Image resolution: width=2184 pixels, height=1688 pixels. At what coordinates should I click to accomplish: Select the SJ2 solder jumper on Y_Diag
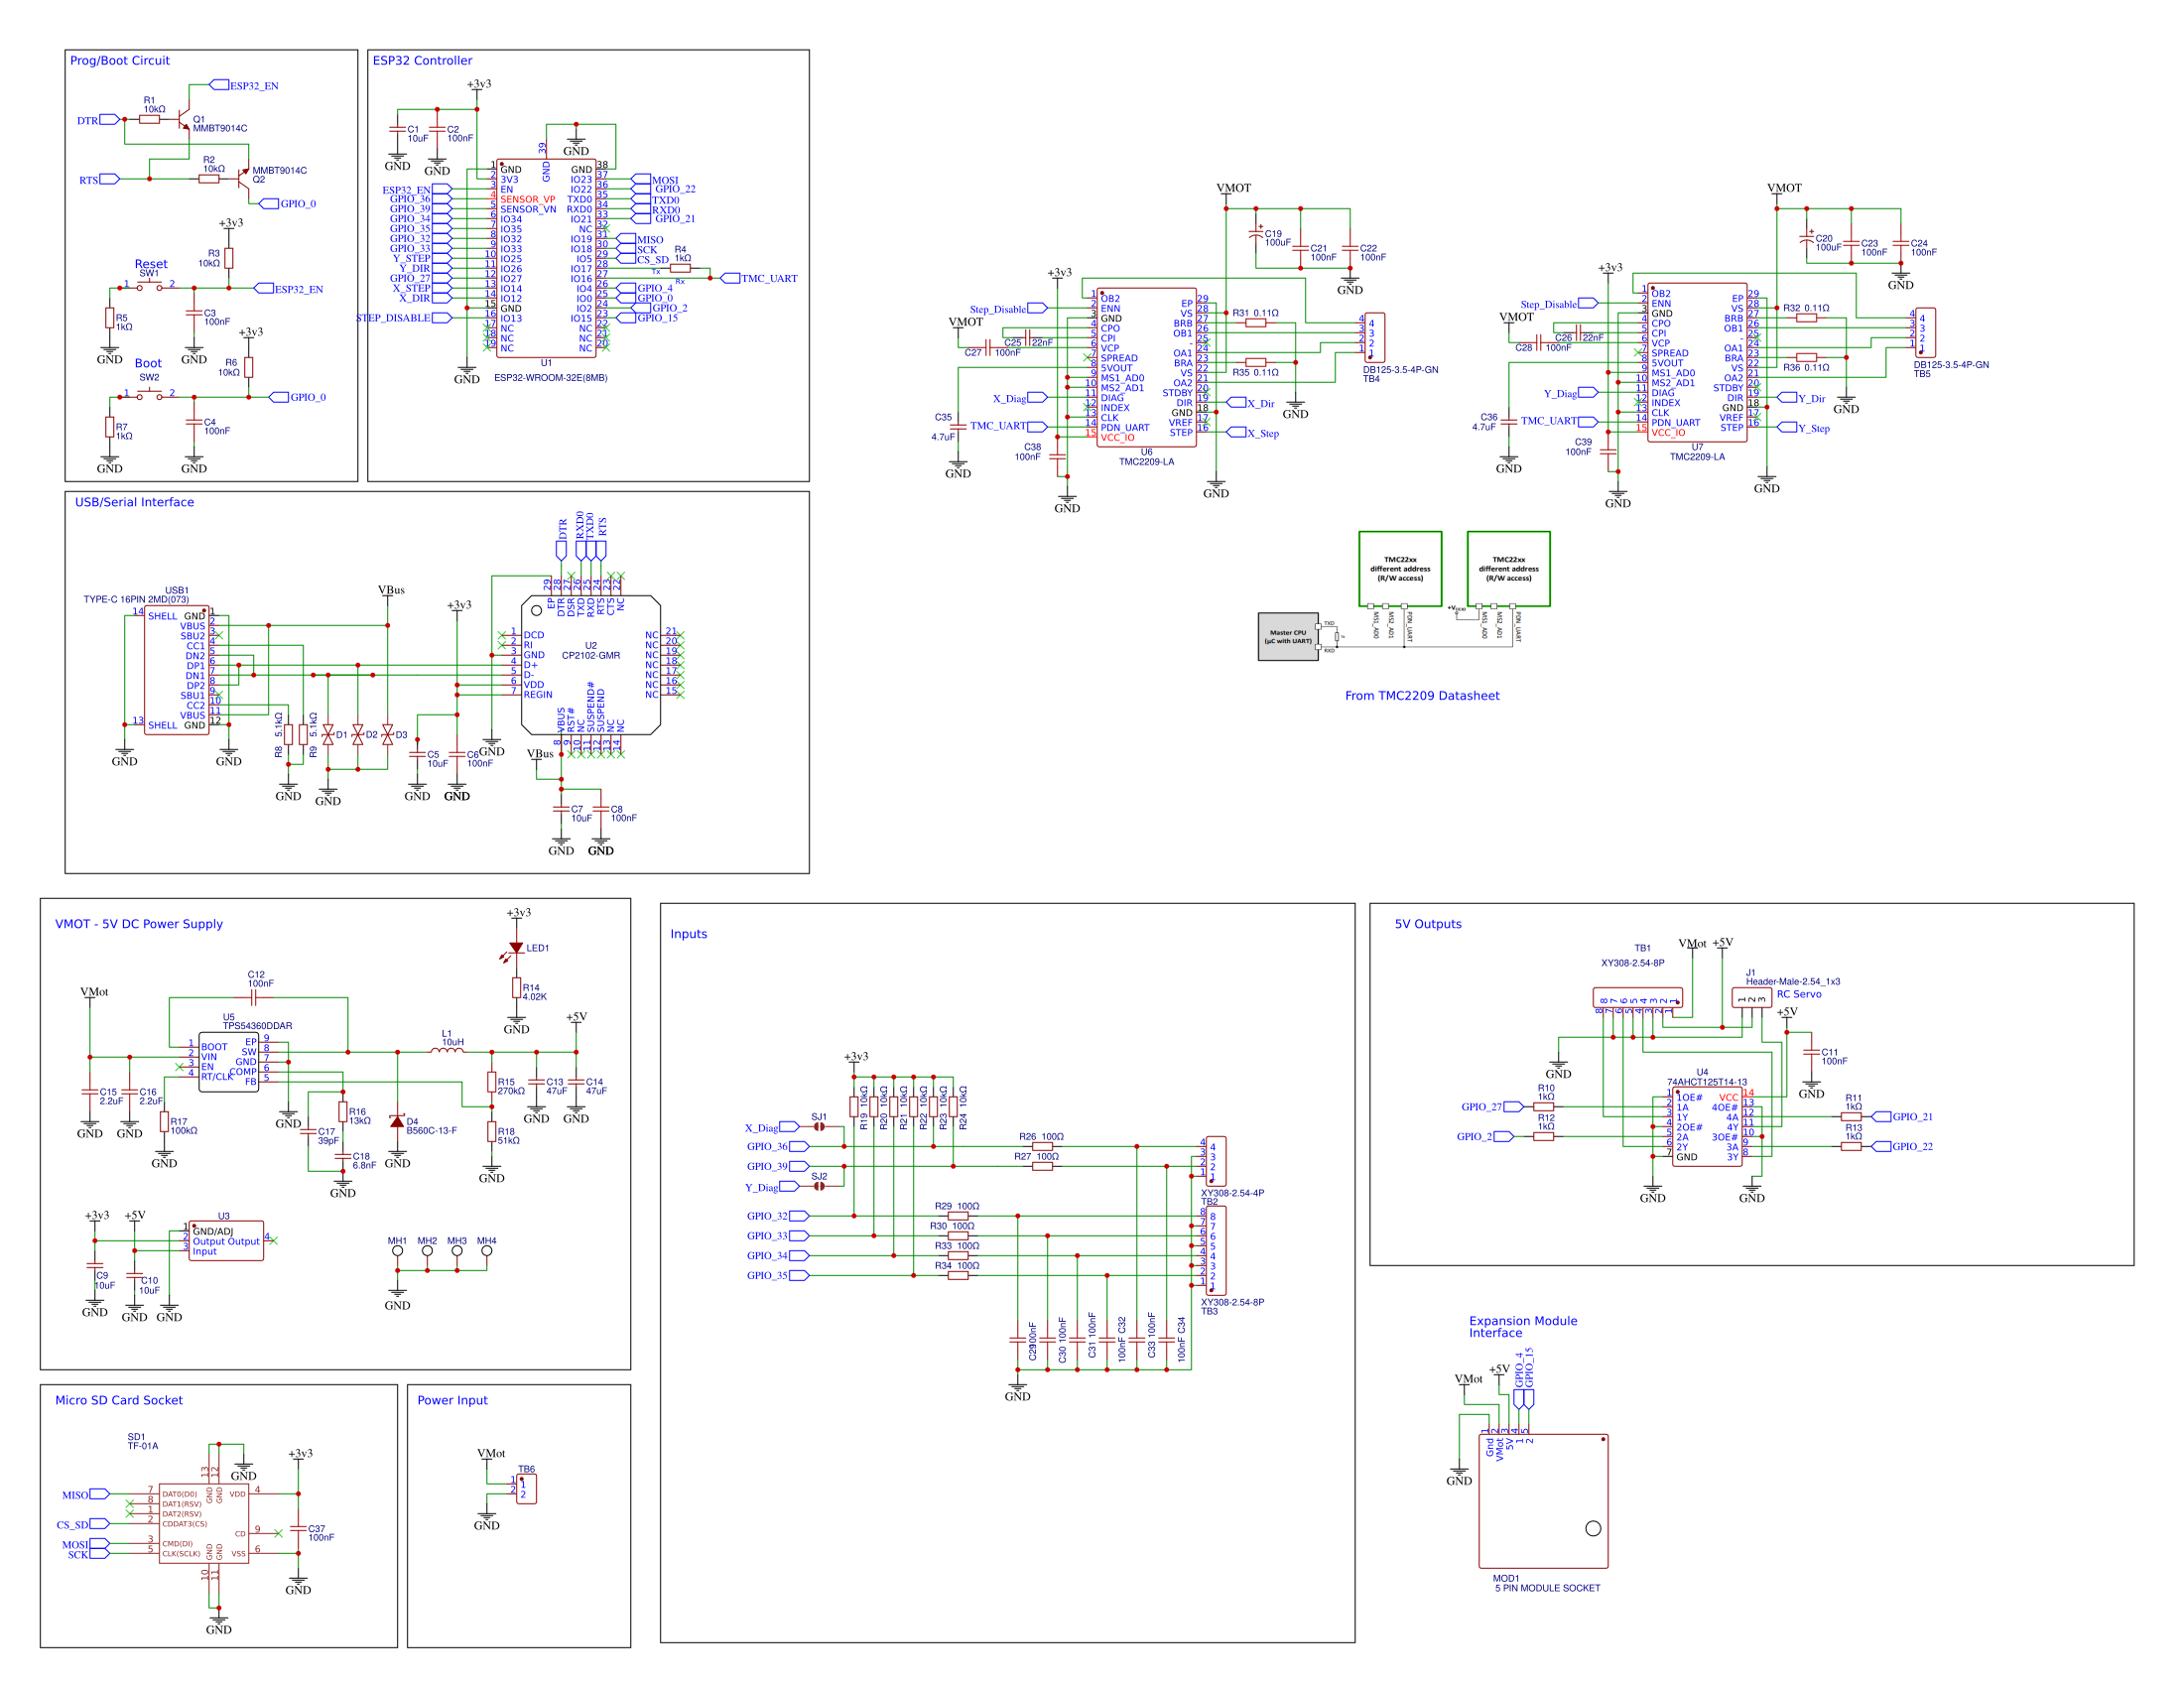click(818, 1186)
